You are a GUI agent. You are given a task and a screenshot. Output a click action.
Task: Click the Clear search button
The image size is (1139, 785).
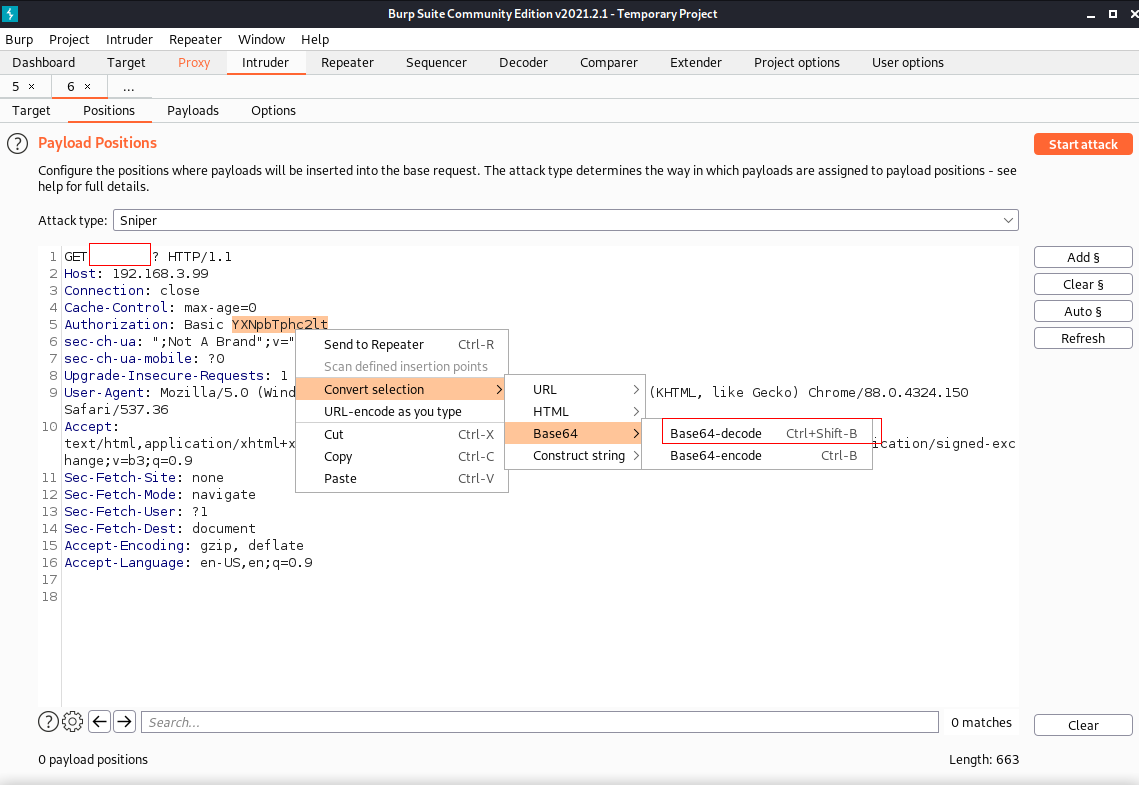coord(1083,725)
